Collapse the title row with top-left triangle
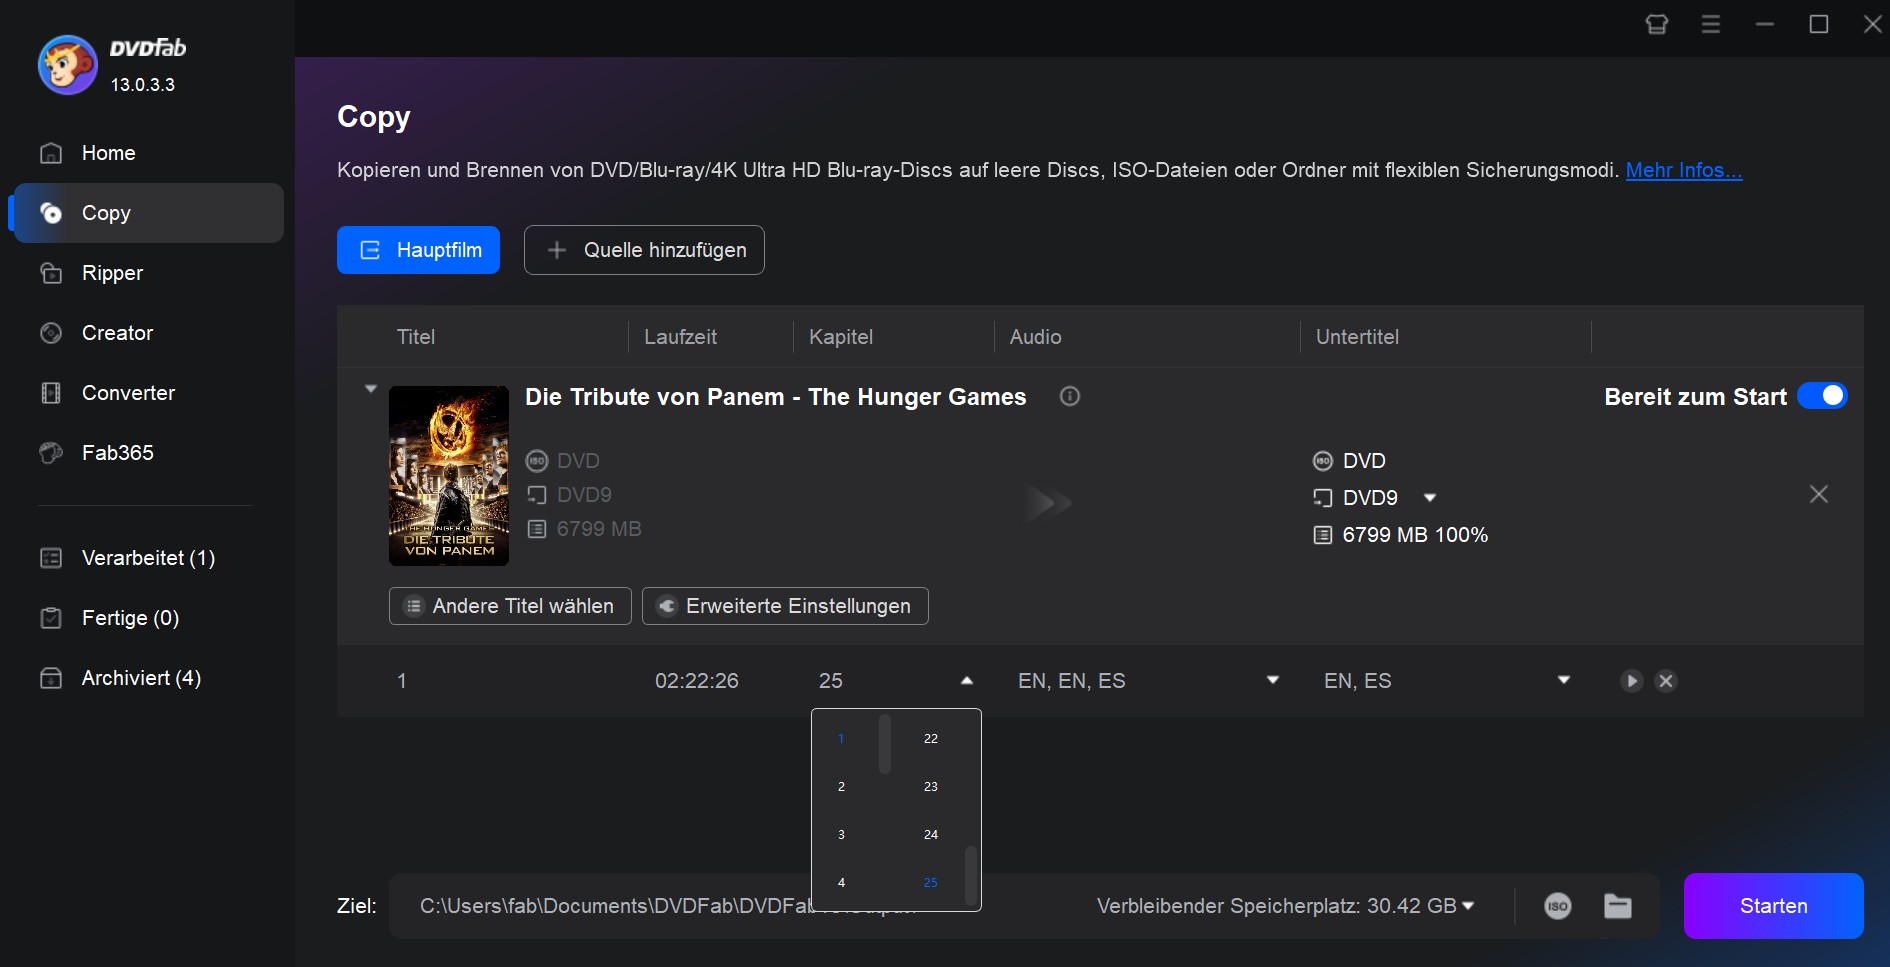 tap(371, 389)
